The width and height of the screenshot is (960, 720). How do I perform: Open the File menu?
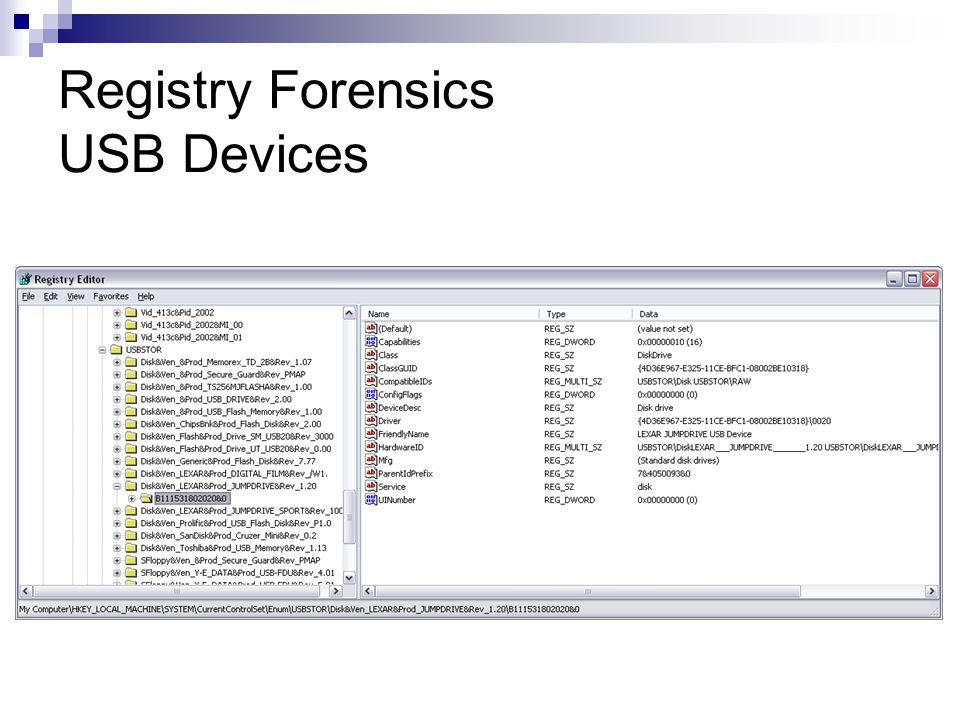click(28, 296)
